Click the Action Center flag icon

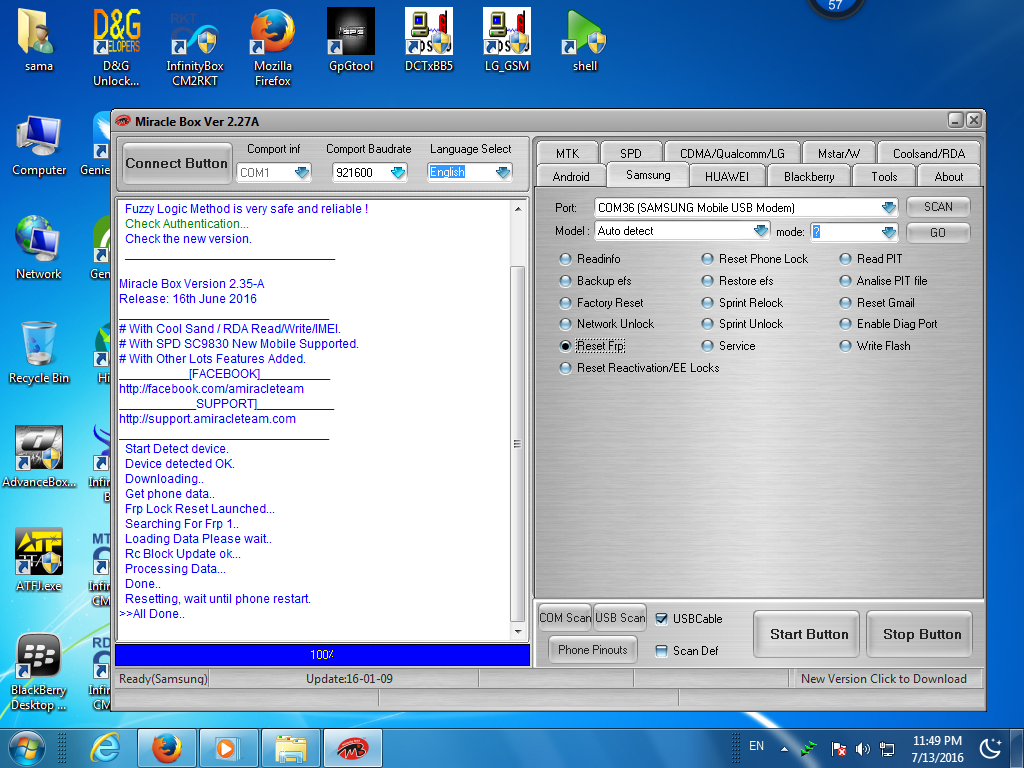point(839,748)
